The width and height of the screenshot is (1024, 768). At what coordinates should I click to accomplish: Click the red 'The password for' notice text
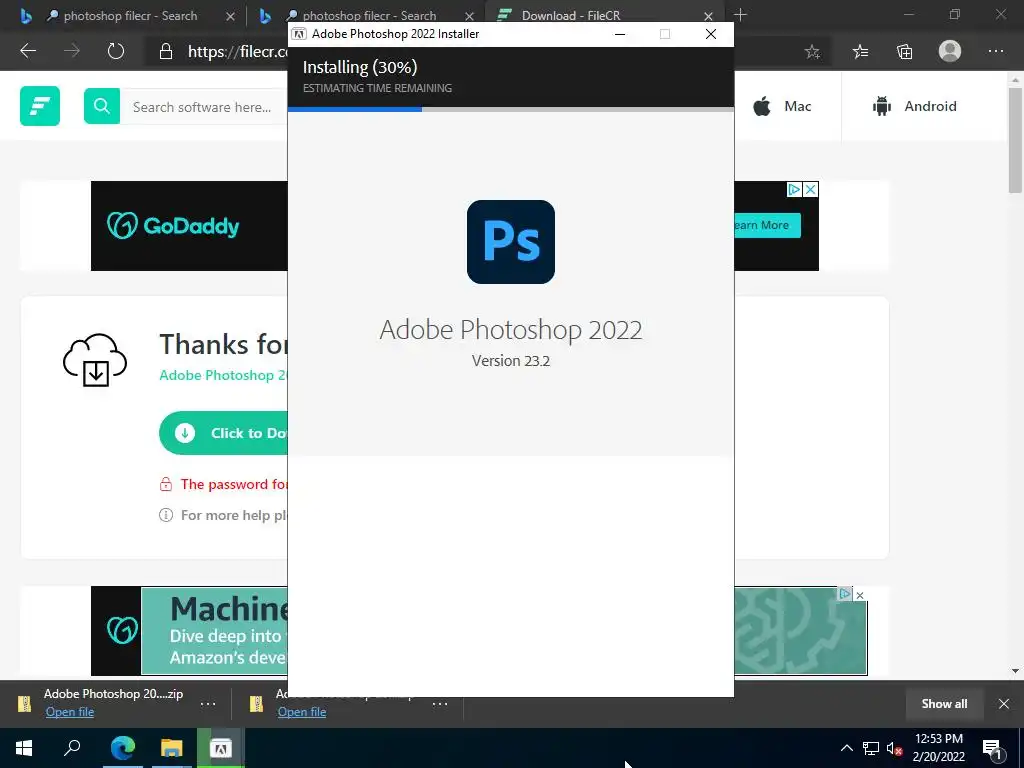(234, 484)
